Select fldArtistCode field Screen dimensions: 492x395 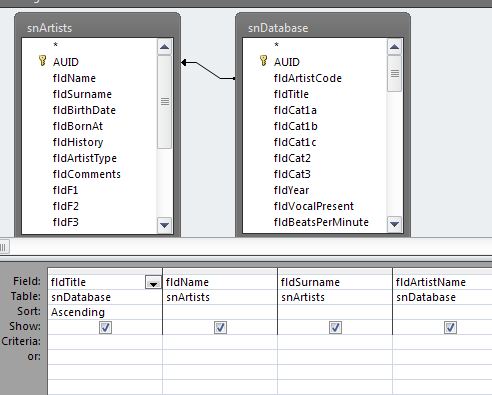pyautogui.click(x=308, y=78)
